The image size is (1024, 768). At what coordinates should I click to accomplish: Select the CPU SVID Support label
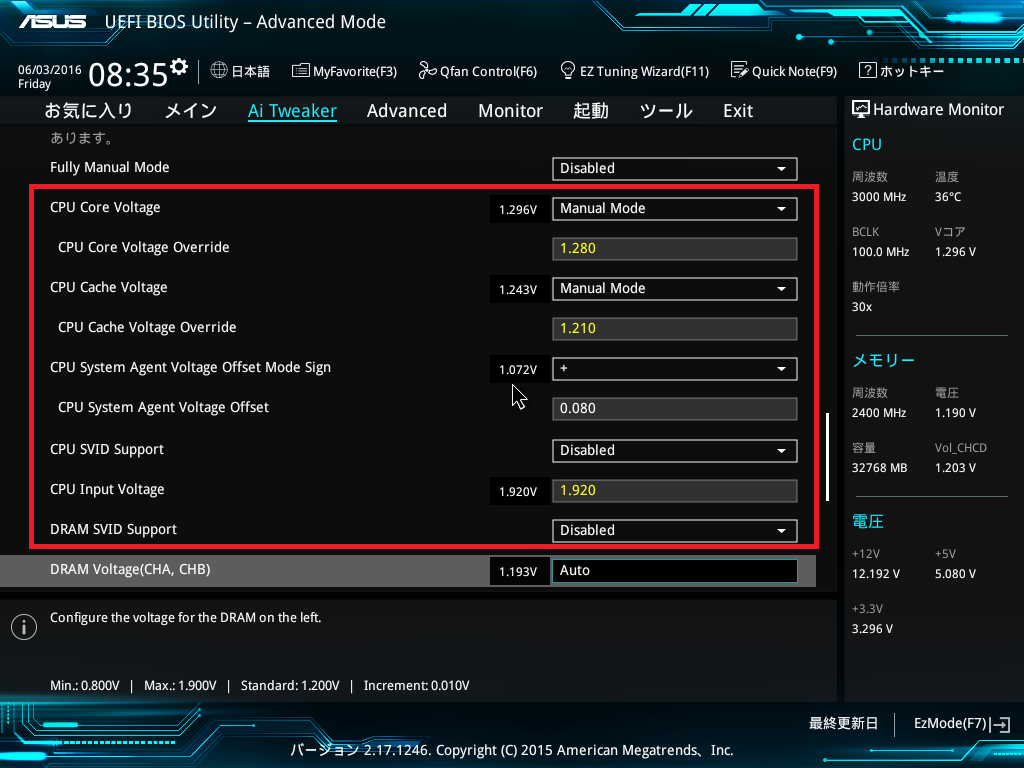(107, 449)
